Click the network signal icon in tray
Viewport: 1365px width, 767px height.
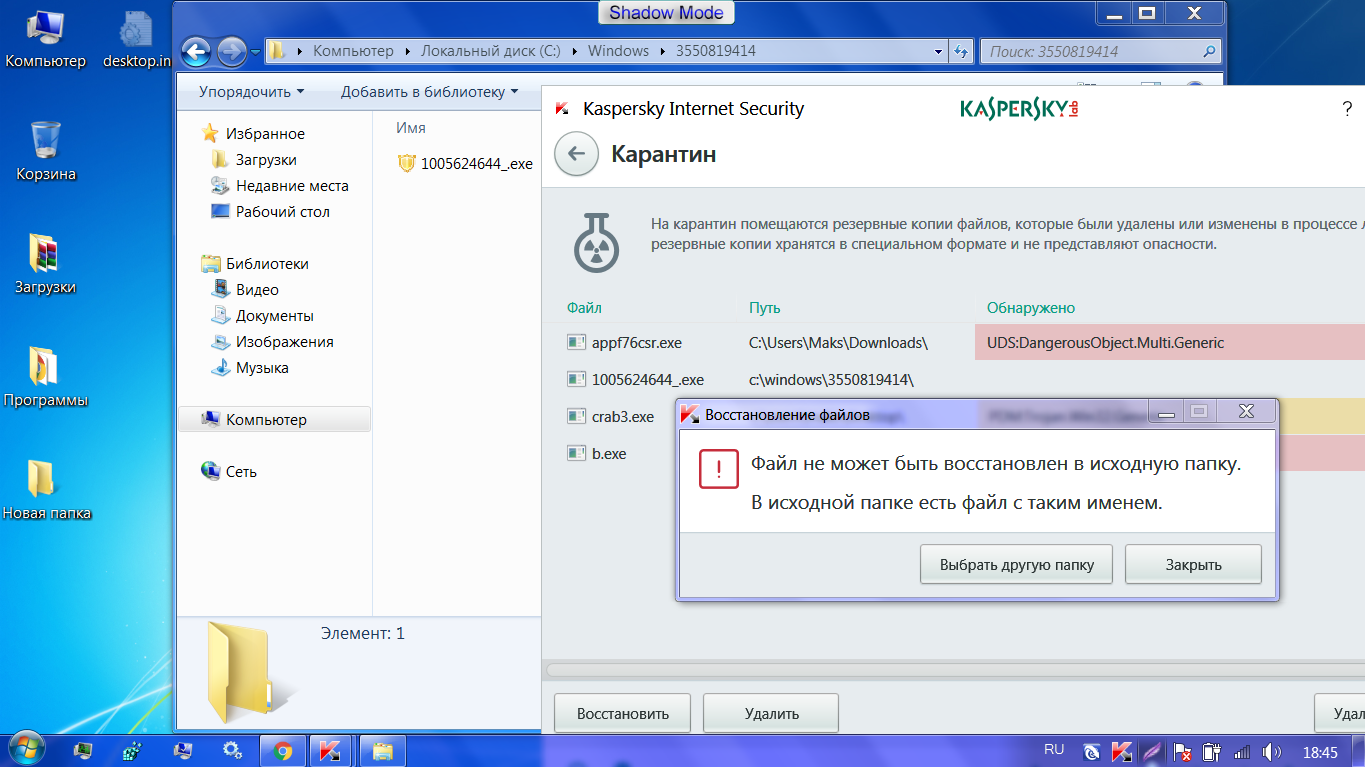coord(1242,751)
